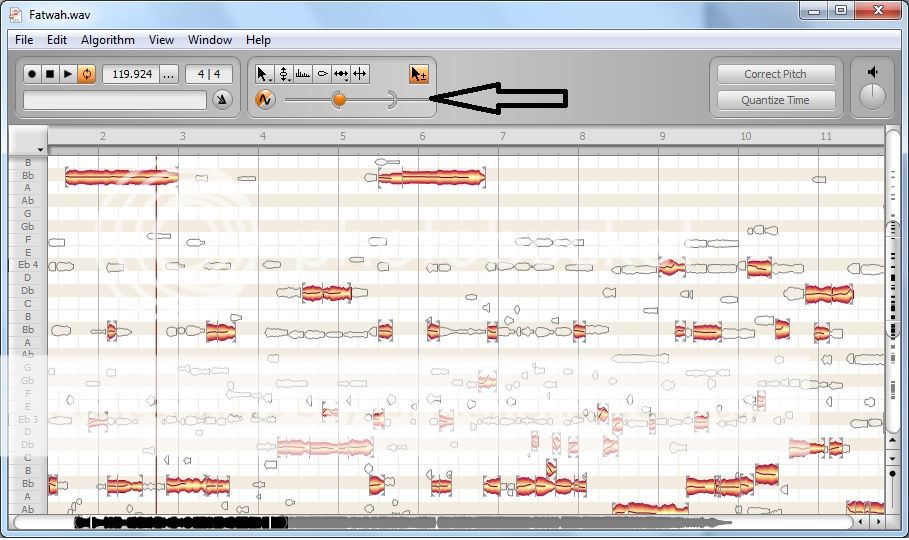The image size is (909, 540).
Task: Select the timing tool
Action: tap(341, 74)
